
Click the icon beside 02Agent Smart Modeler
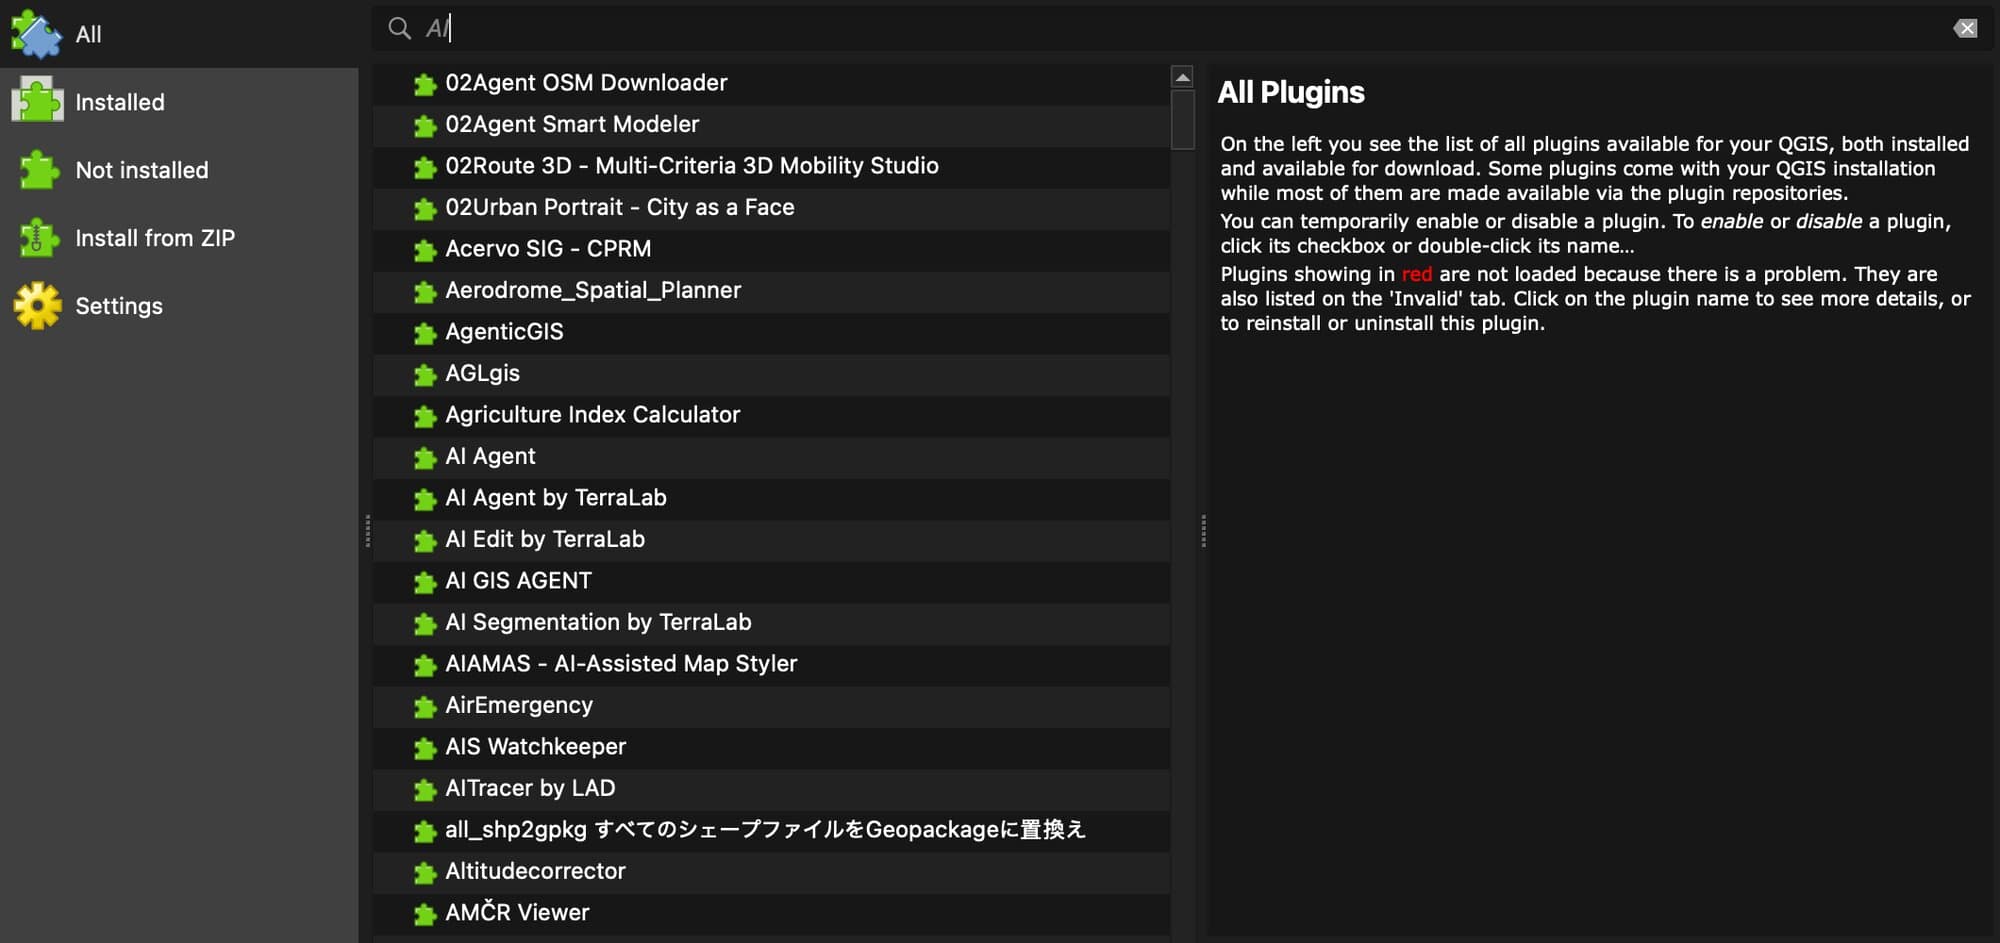425,126
